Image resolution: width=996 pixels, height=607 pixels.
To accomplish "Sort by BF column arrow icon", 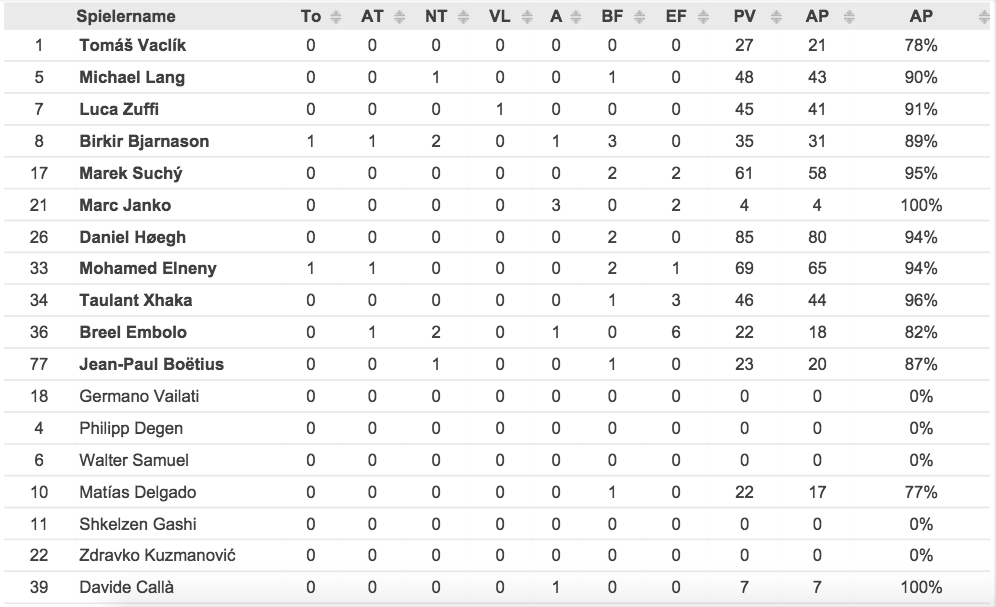I will pyautogui.click(x=640, y=17).
